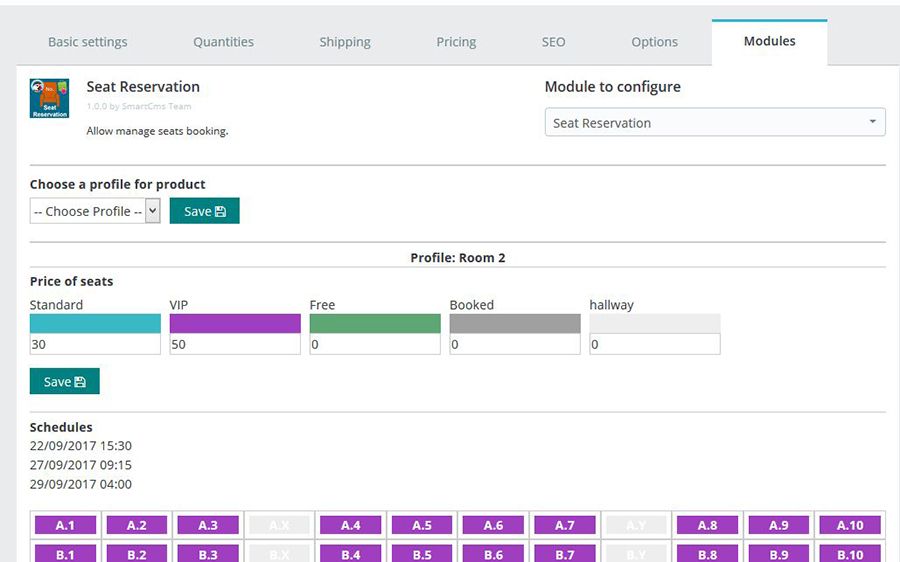This screenshot has width=900, height=562.
Task: Click Save button next to profile selector
Action: tap(204, 211)
